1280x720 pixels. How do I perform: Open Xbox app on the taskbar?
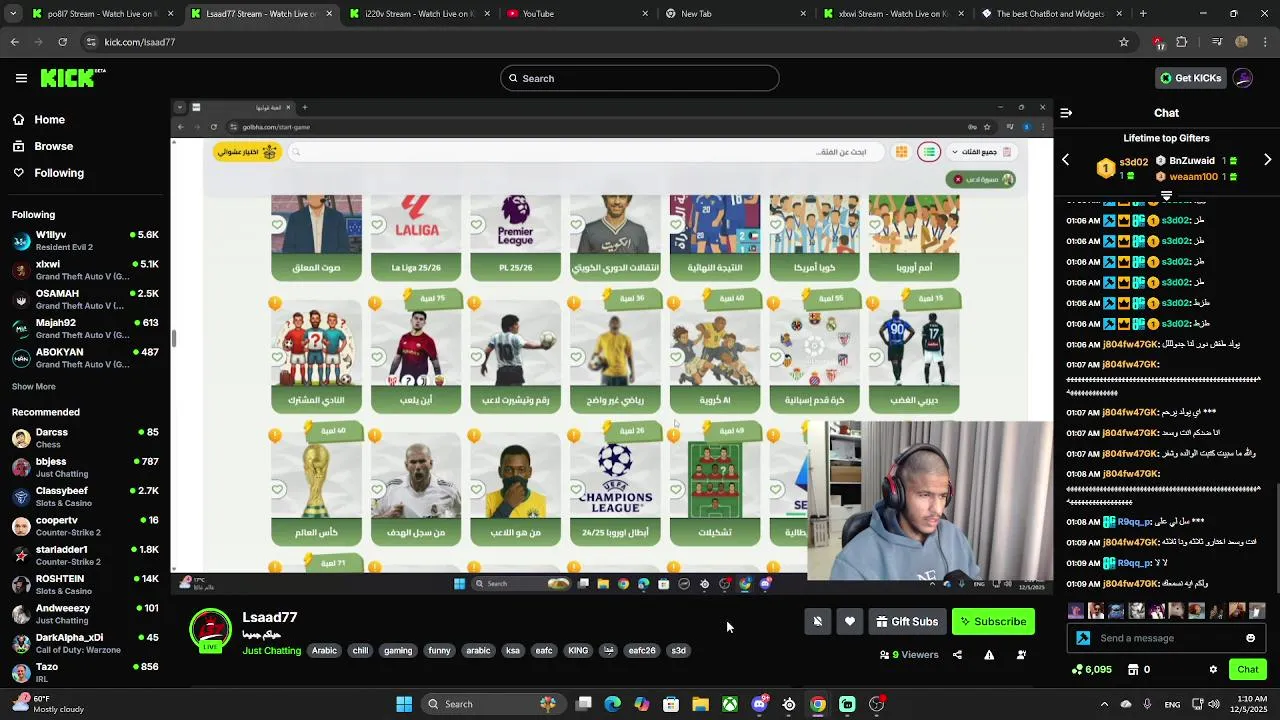coord(731,704)
